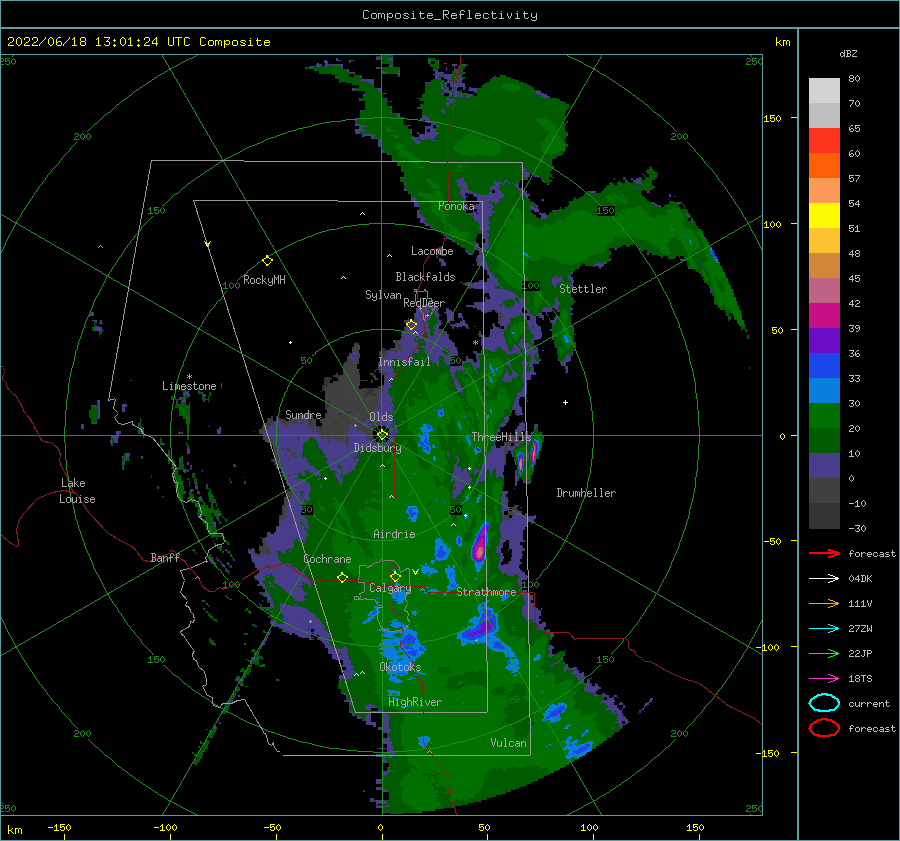
Task: Click the yellow diamond marker below Cochrane
Action: [x=342, y=577]
